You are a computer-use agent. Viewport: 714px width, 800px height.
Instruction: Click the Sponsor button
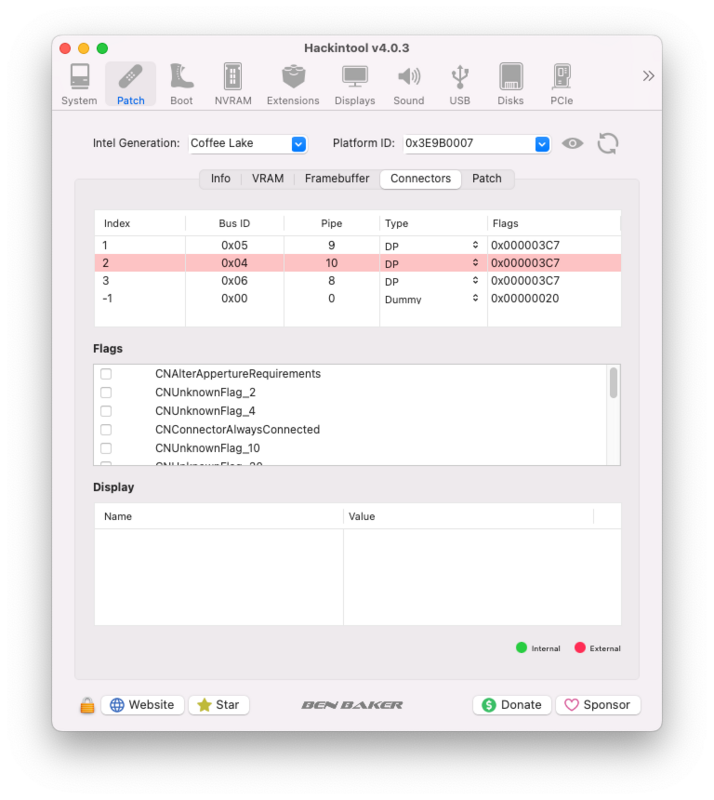pyautogui.click(x=598, y=705)
